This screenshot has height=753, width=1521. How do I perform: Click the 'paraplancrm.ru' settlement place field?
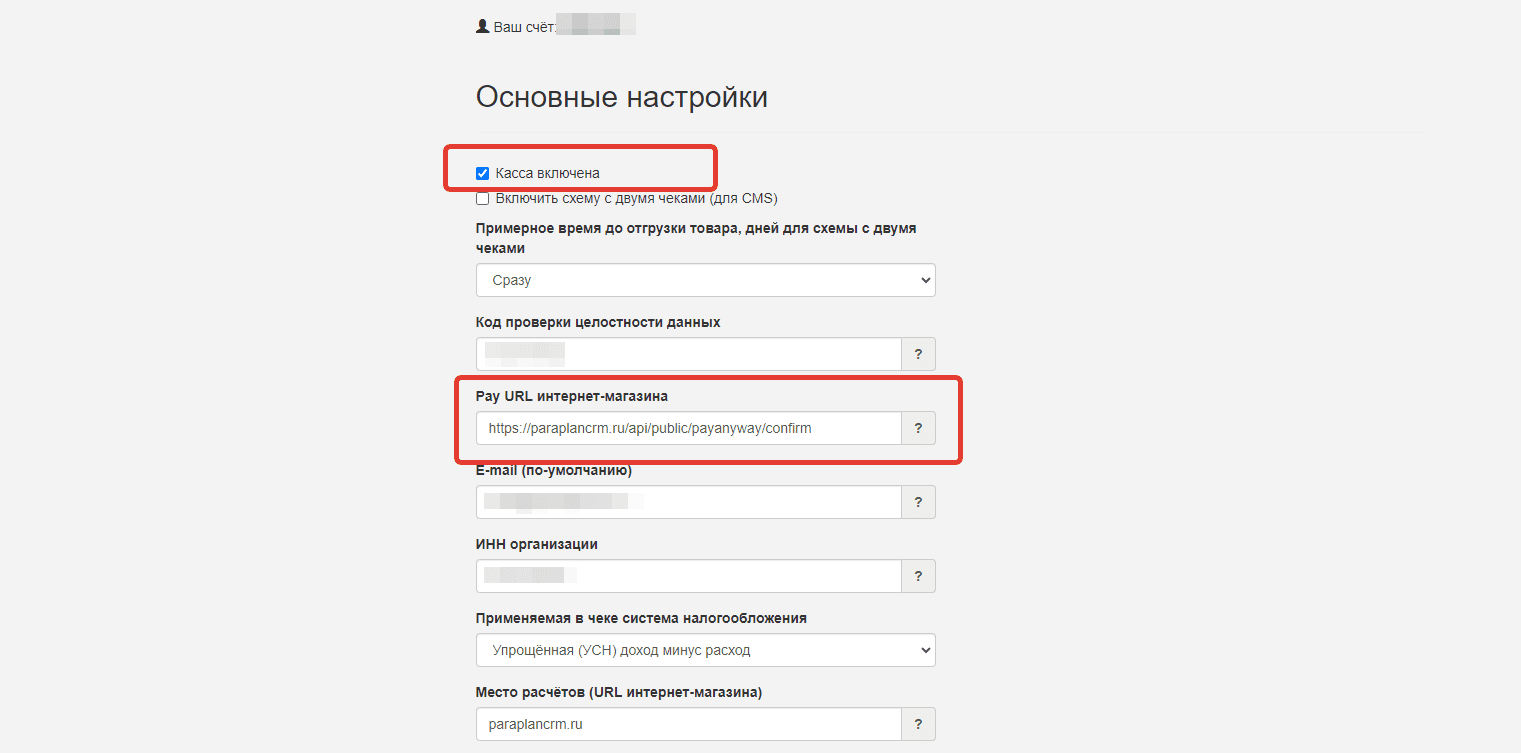689,724
